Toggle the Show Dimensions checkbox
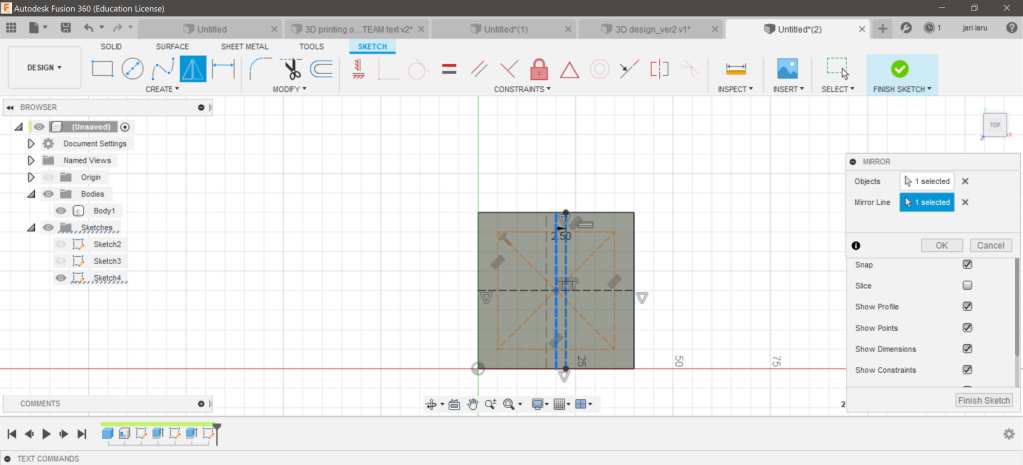1023x465 pixels. tap(968, 349)
